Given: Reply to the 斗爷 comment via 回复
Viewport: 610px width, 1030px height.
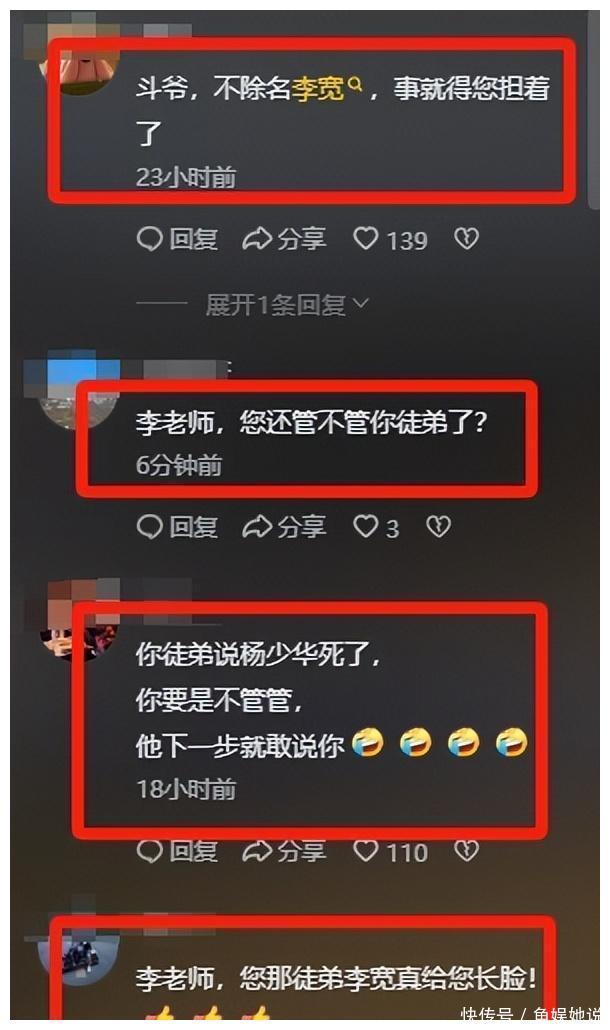Looking at the screenshot, I should [x=177, y=239].
